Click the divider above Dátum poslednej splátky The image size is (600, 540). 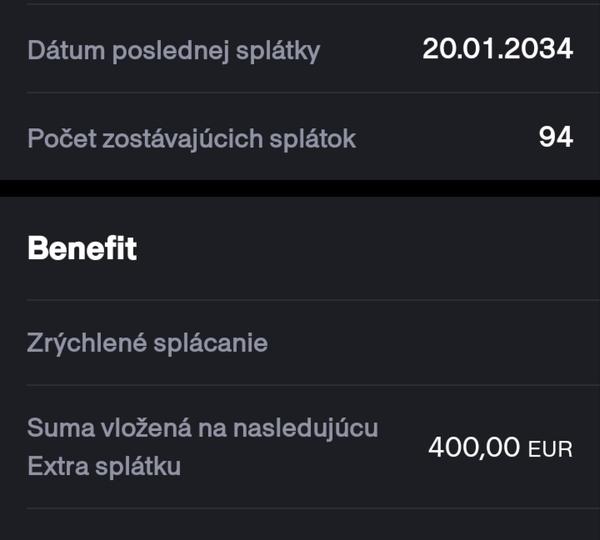click(x=300, y=4)
